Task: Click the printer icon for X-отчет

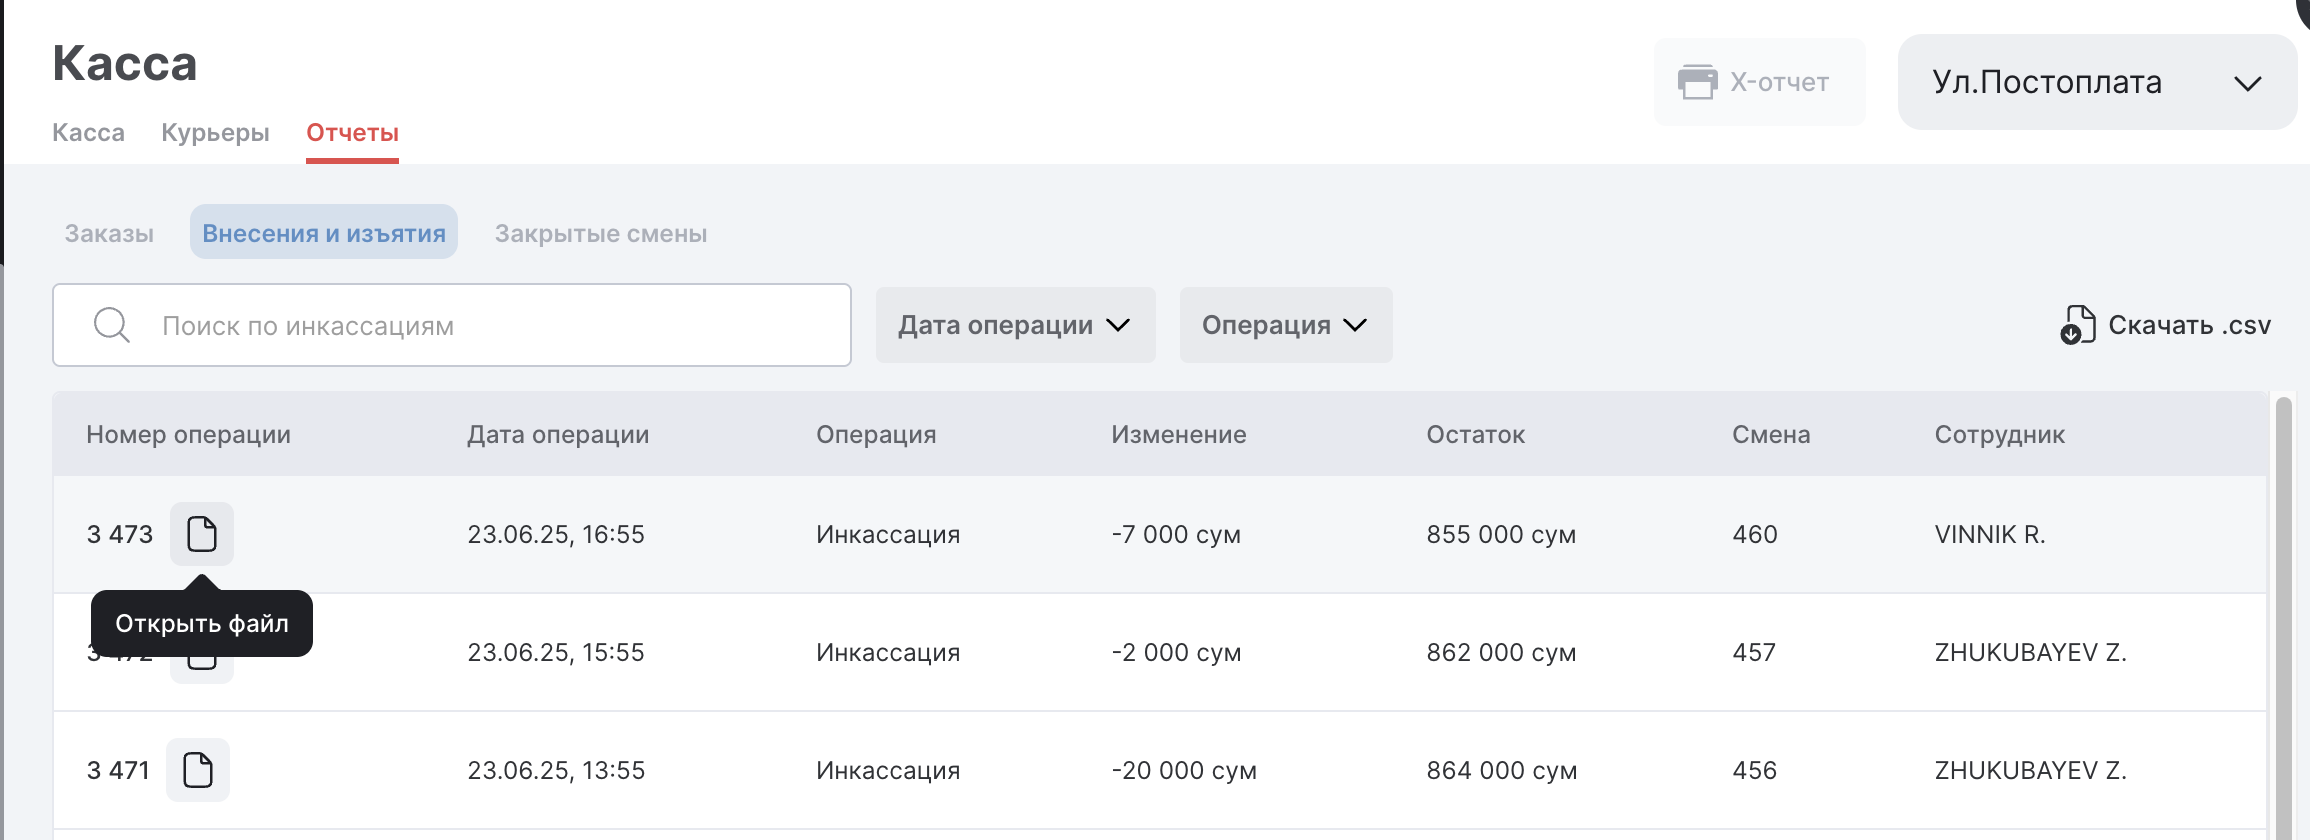Action: pyautogui.click(x=1697, y=82)
